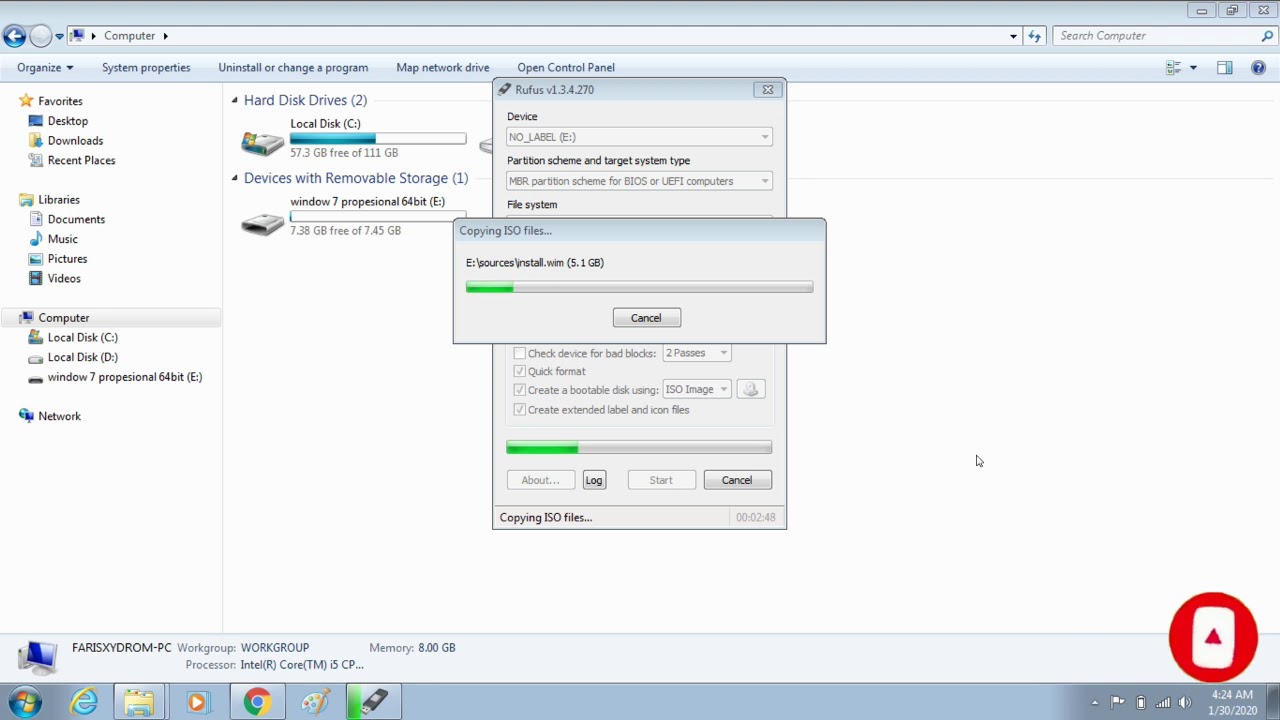Open the Rufus partition scheme dropdown
This screenshot has height=720, width=1280.
coord(639,181)
